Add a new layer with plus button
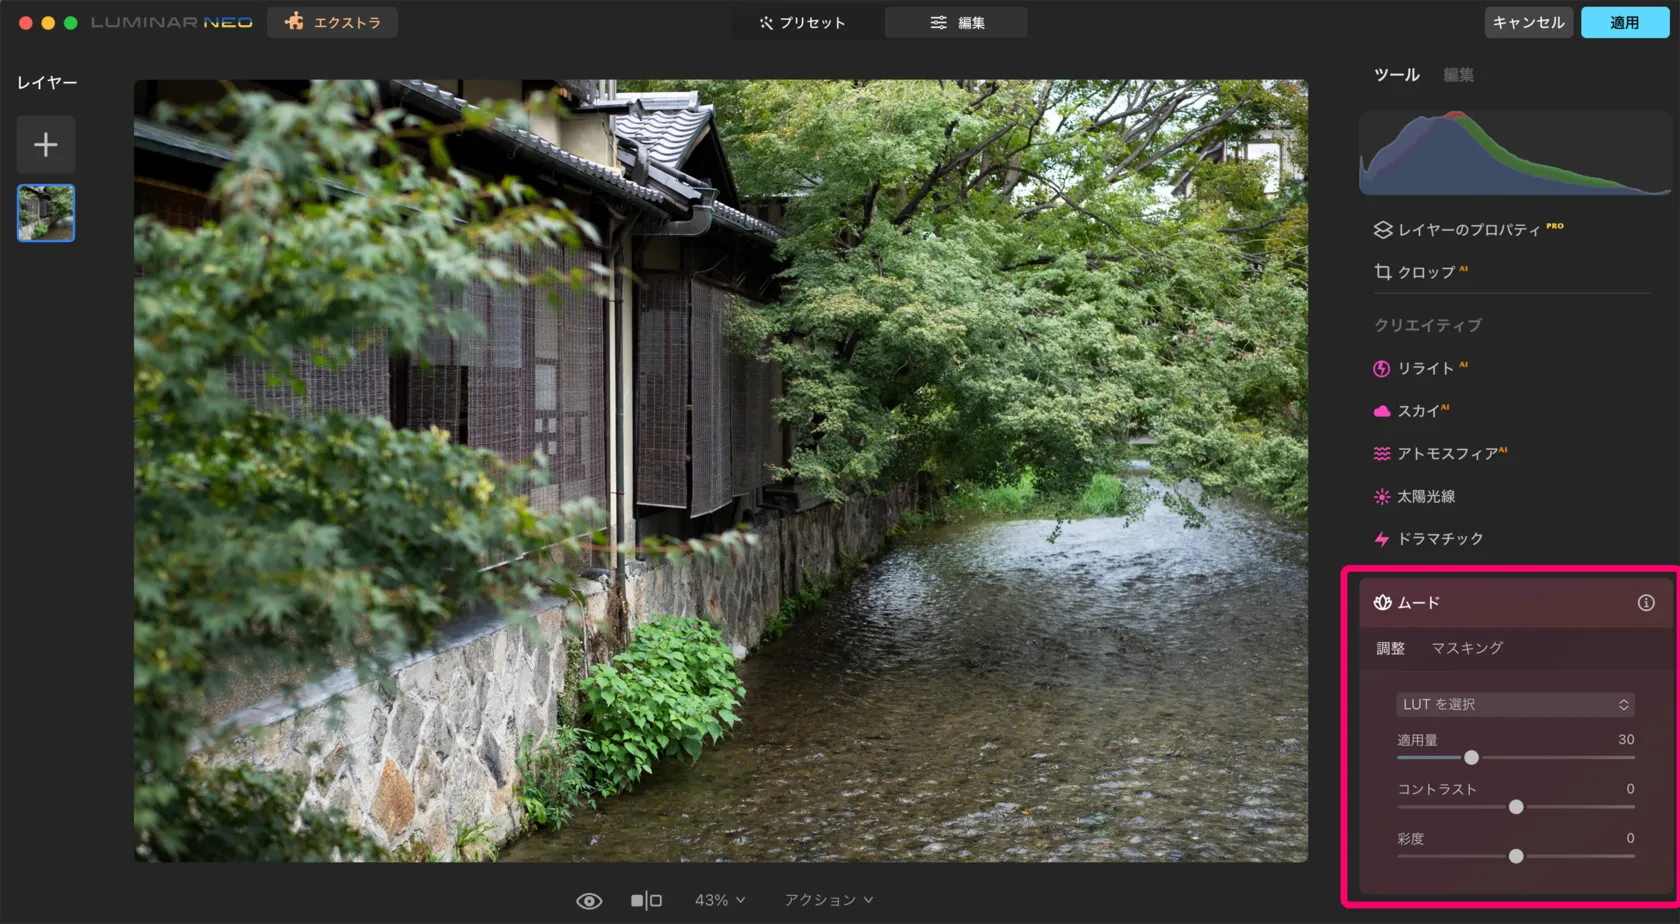This screenshot has width=1680, height=924. [x=45, y=145]
